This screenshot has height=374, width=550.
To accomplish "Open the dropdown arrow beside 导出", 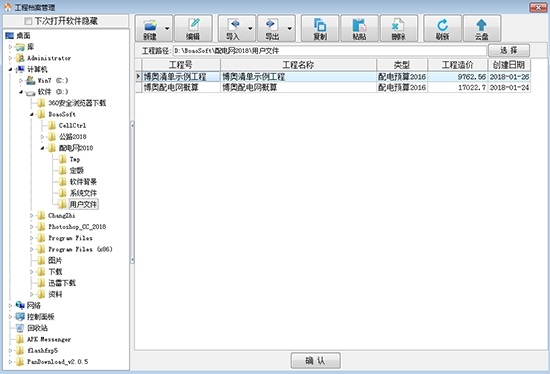I will (x=290, y=28).
